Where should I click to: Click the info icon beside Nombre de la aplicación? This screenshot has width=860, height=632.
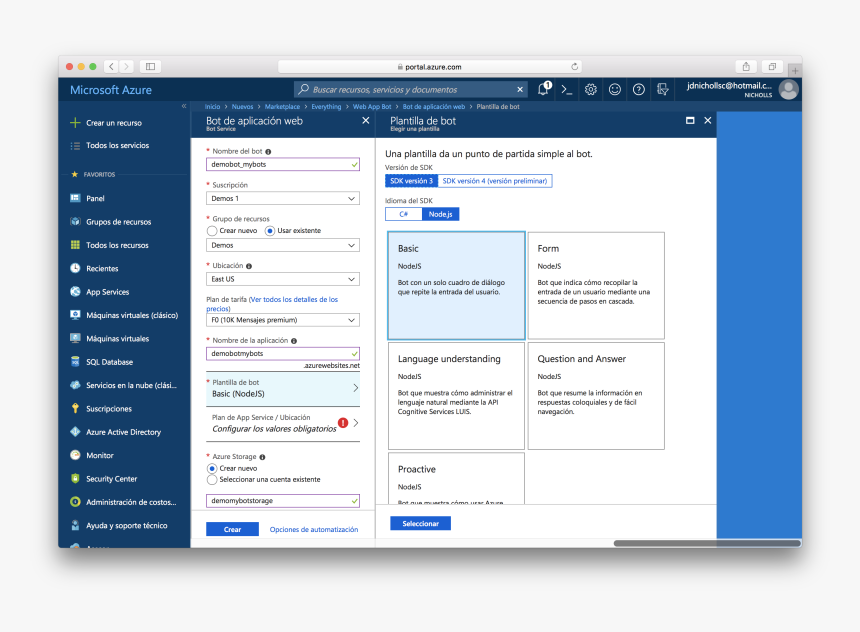pyautogui.click(x=294, y=341)
